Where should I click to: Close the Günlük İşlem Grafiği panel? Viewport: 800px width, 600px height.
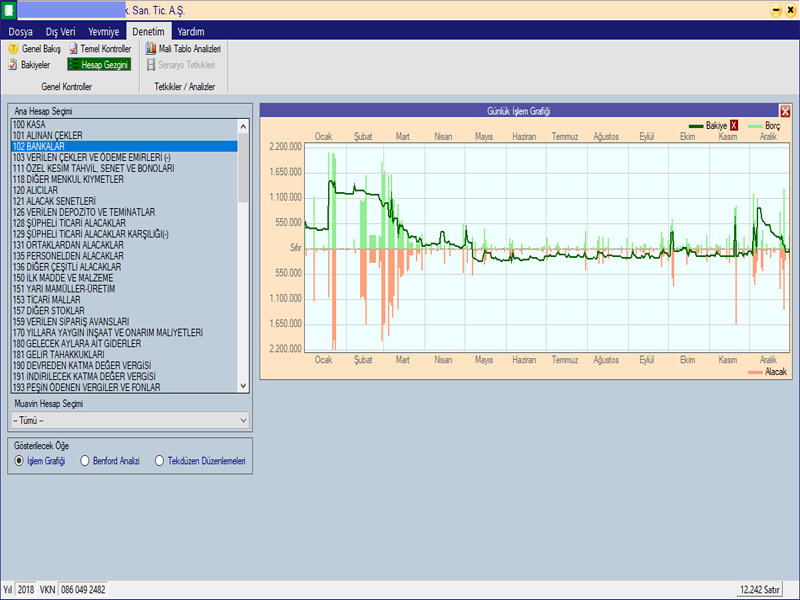click(785, 111)
